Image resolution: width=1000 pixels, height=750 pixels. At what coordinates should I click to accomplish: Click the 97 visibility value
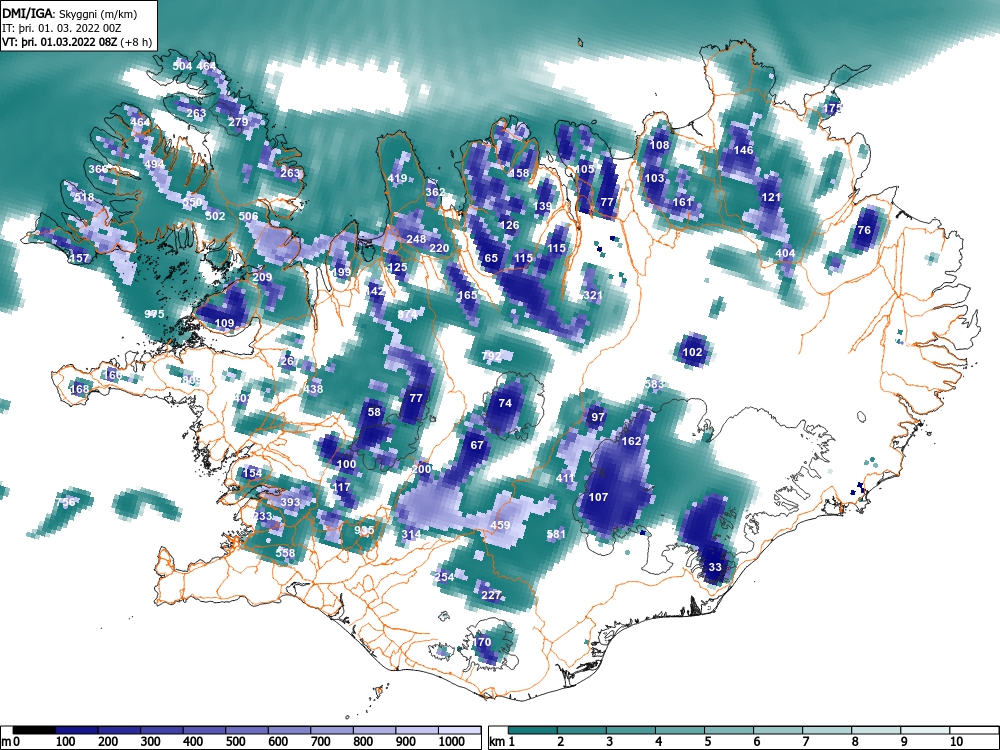pyautogui.click(x=598, y=417)
